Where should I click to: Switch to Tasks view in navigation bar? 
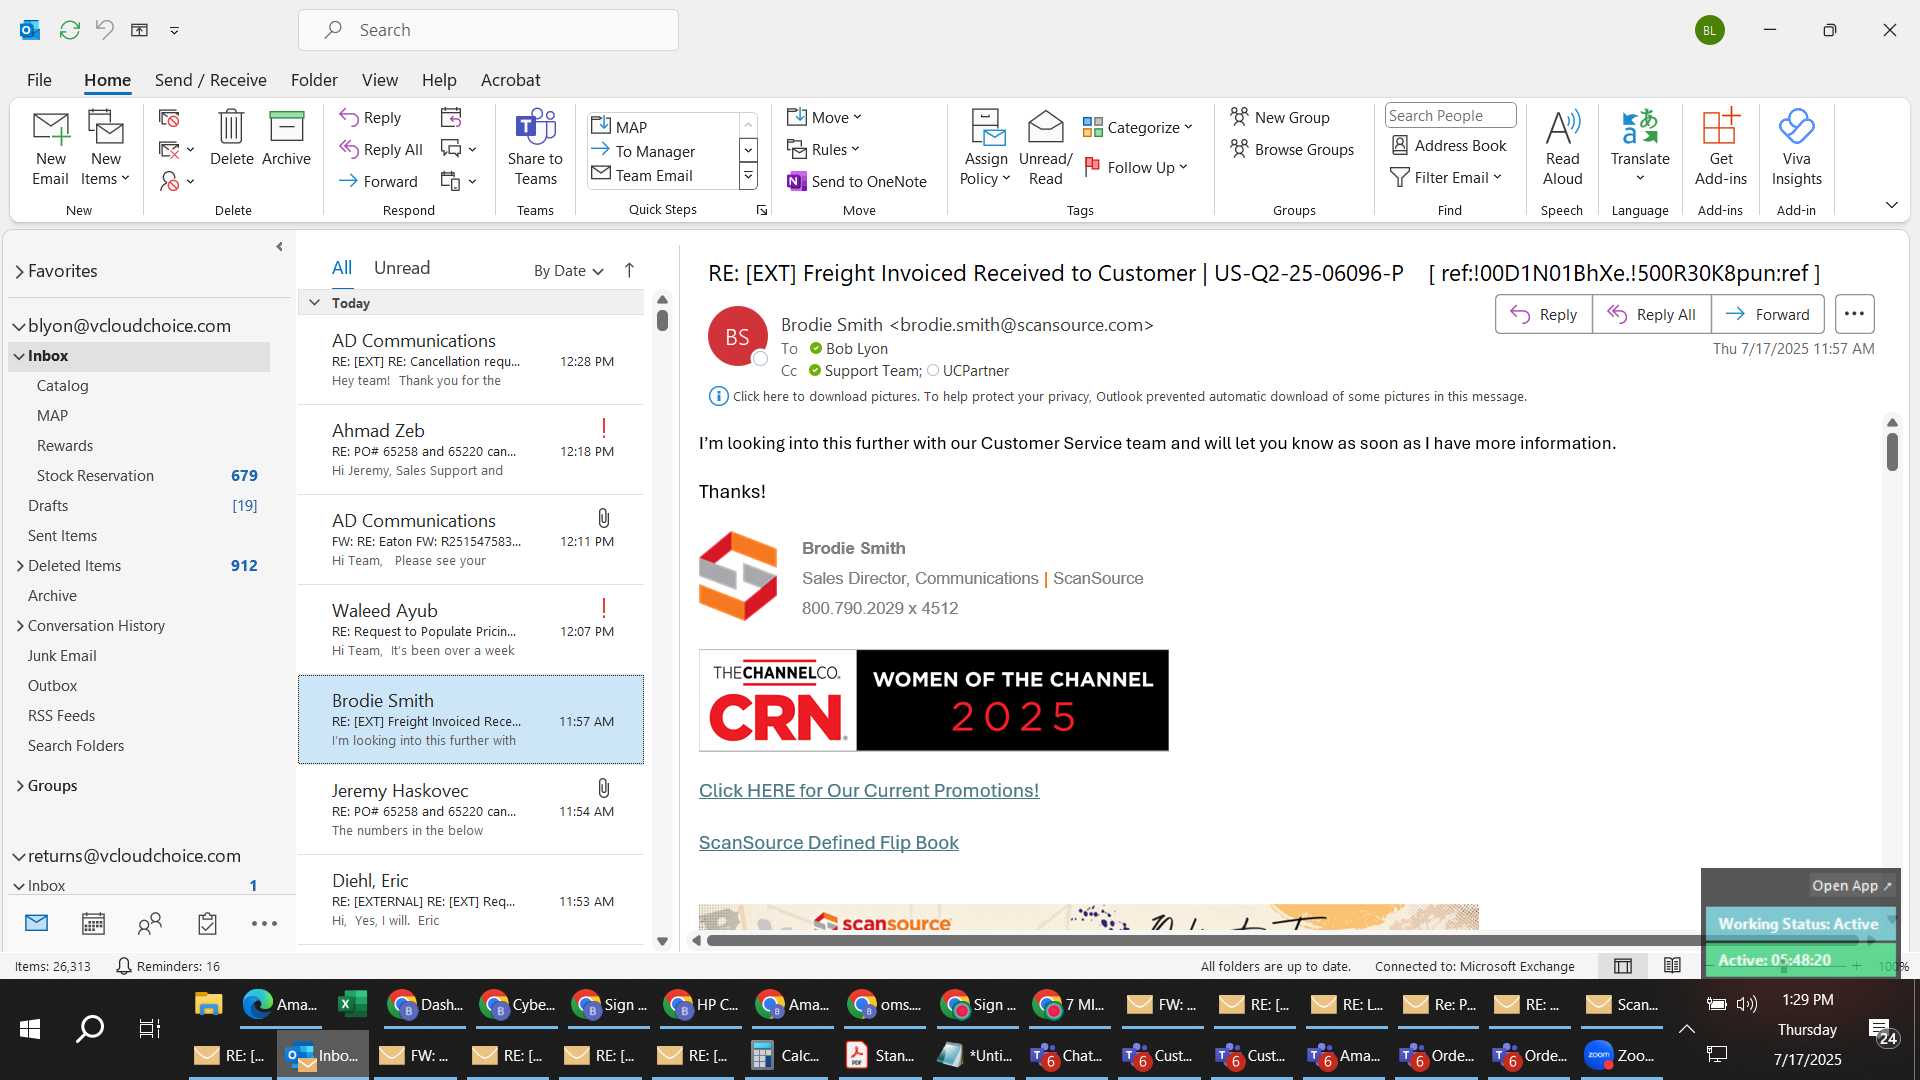[207, 923]
